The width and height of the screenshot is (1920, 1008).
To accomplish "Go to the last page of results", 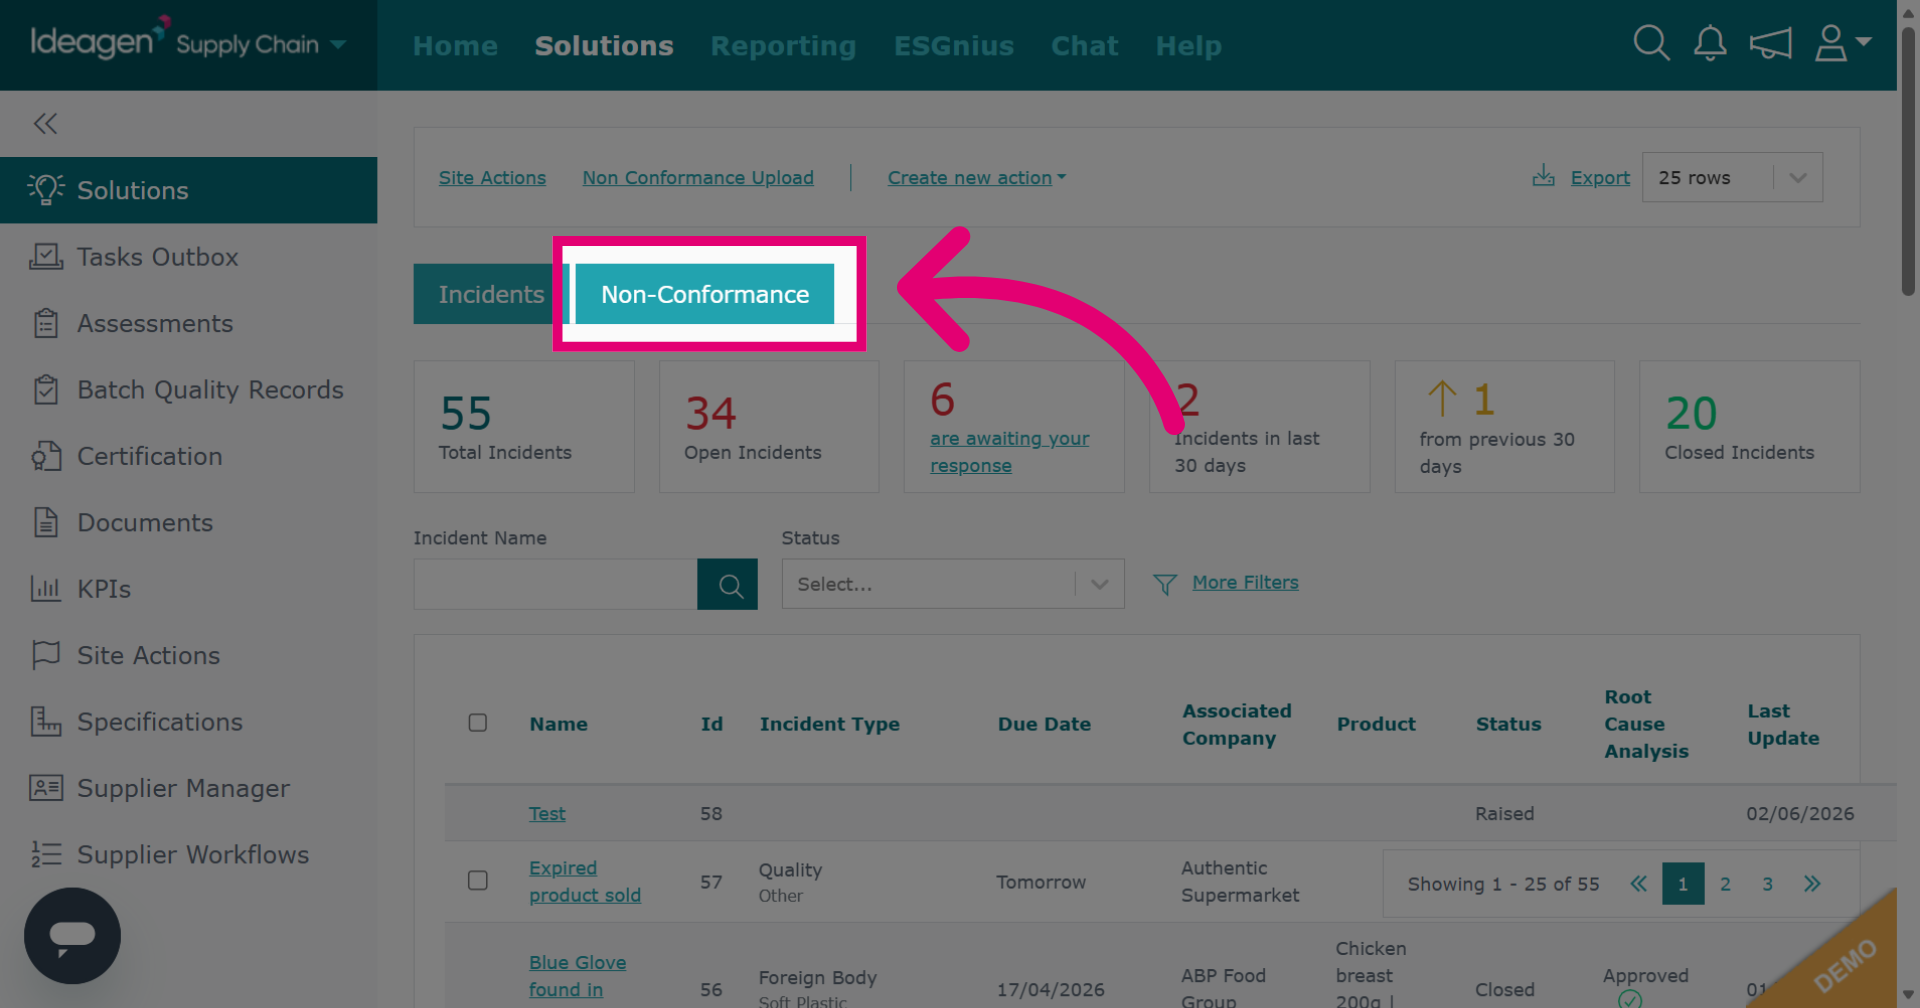I will pyautogui.click(x=1812, y=884).
